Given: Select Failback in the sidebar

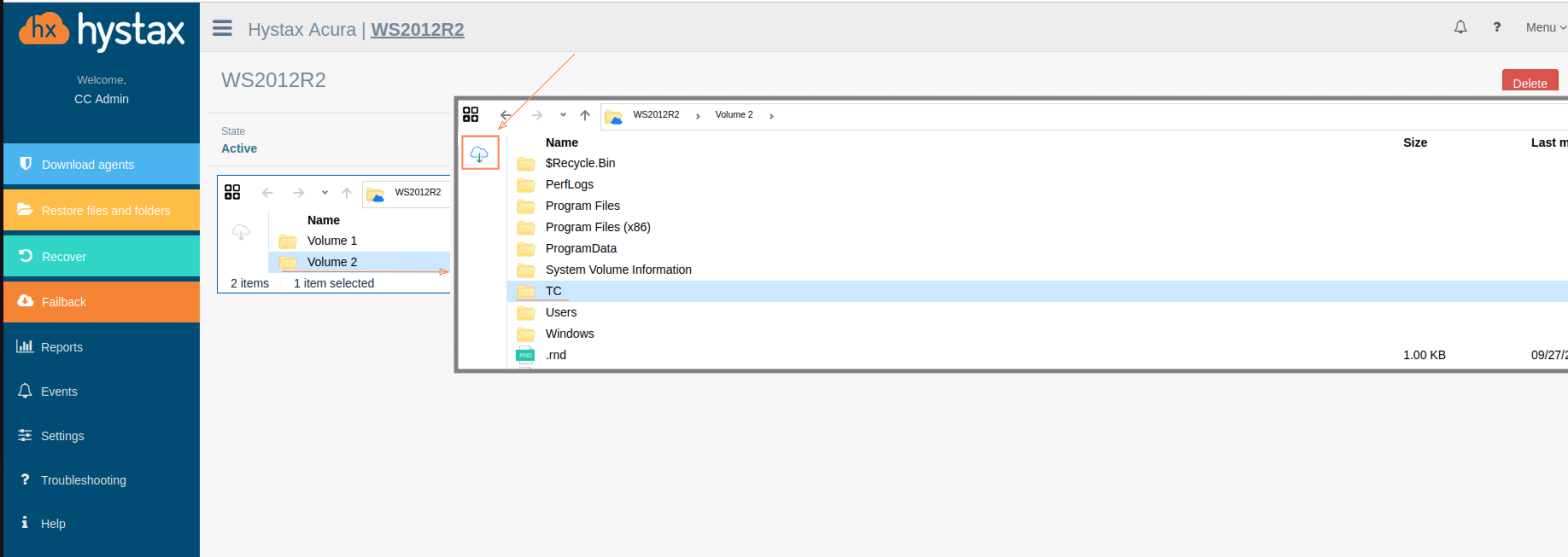Looking at the screenshot, I should 101,301.
